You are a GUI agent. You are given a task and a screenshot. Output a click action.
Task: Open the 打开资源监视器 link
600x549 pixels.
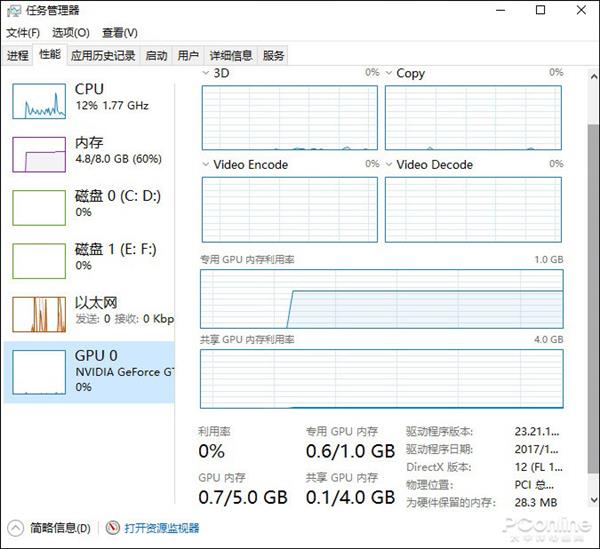[x=161, y=528]
